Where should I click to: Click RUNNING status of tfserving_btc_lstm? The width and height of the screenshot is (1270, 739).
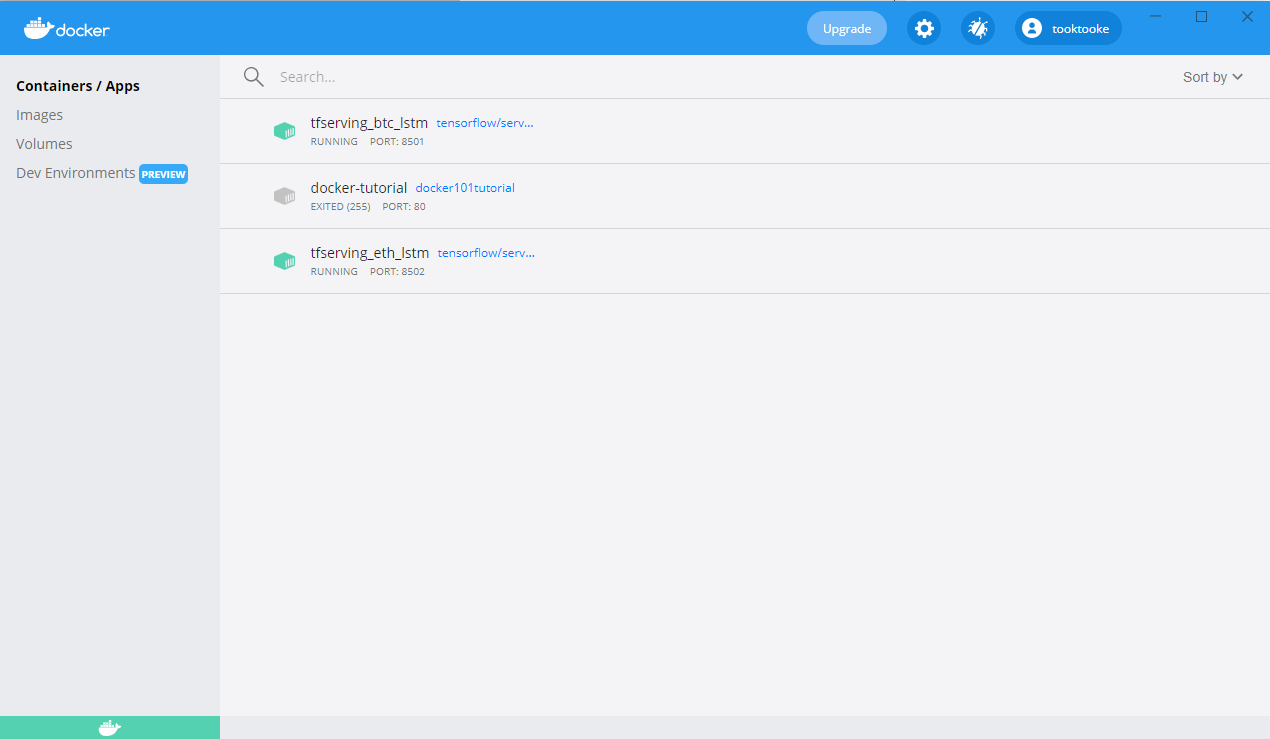pyautogui.click(x=334, y=142)
